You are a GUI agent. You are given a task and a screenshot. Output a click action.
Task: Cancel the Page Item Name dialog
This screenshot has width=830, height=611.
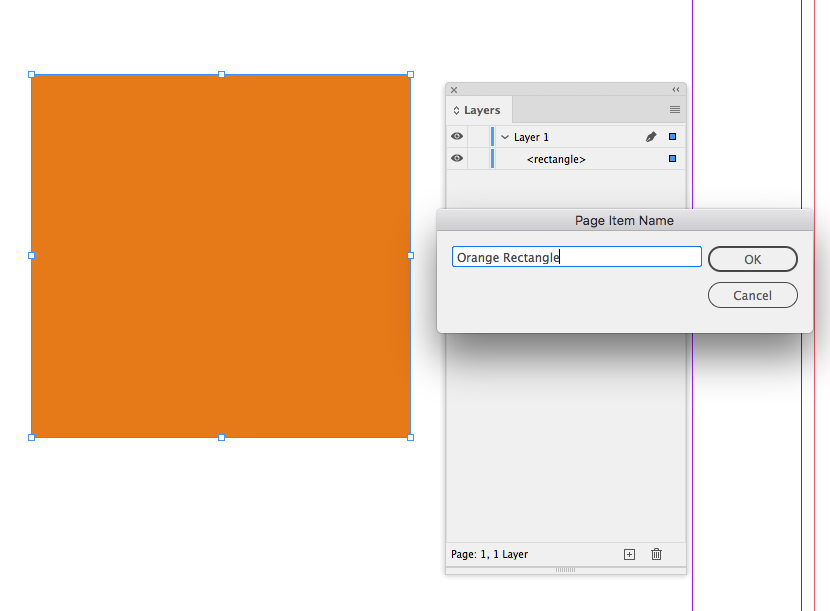[x=752, y=295]
